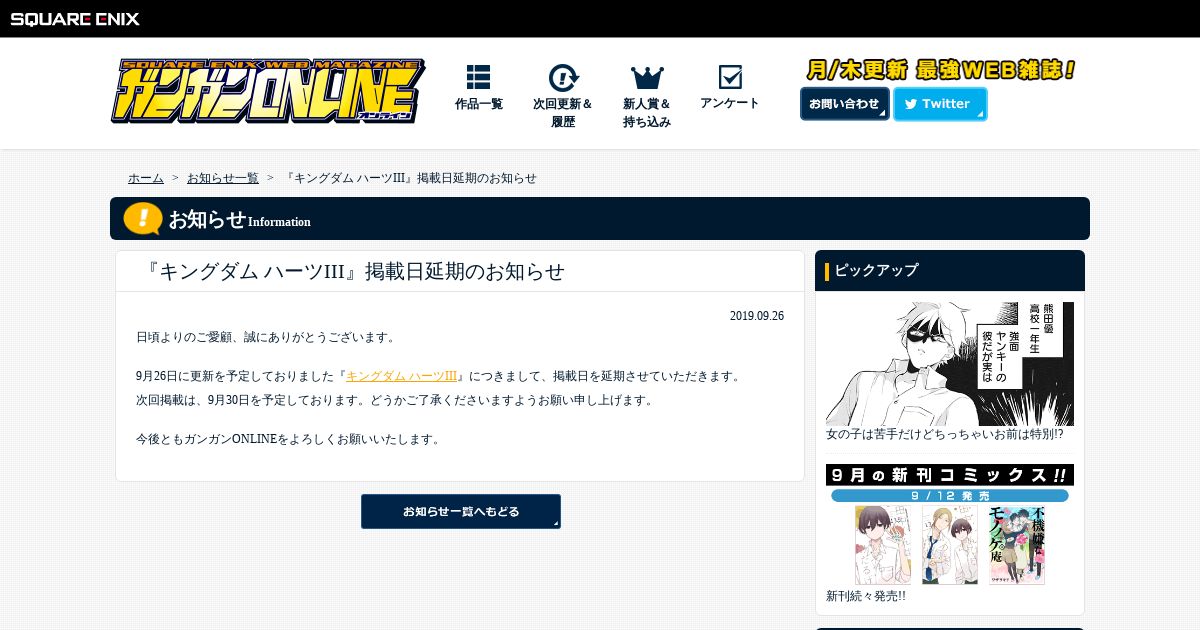This screenshot has height=630, width=1200.
Task: Open the Gangan ONLINE magazine logo
Action: tap(267, 91)
